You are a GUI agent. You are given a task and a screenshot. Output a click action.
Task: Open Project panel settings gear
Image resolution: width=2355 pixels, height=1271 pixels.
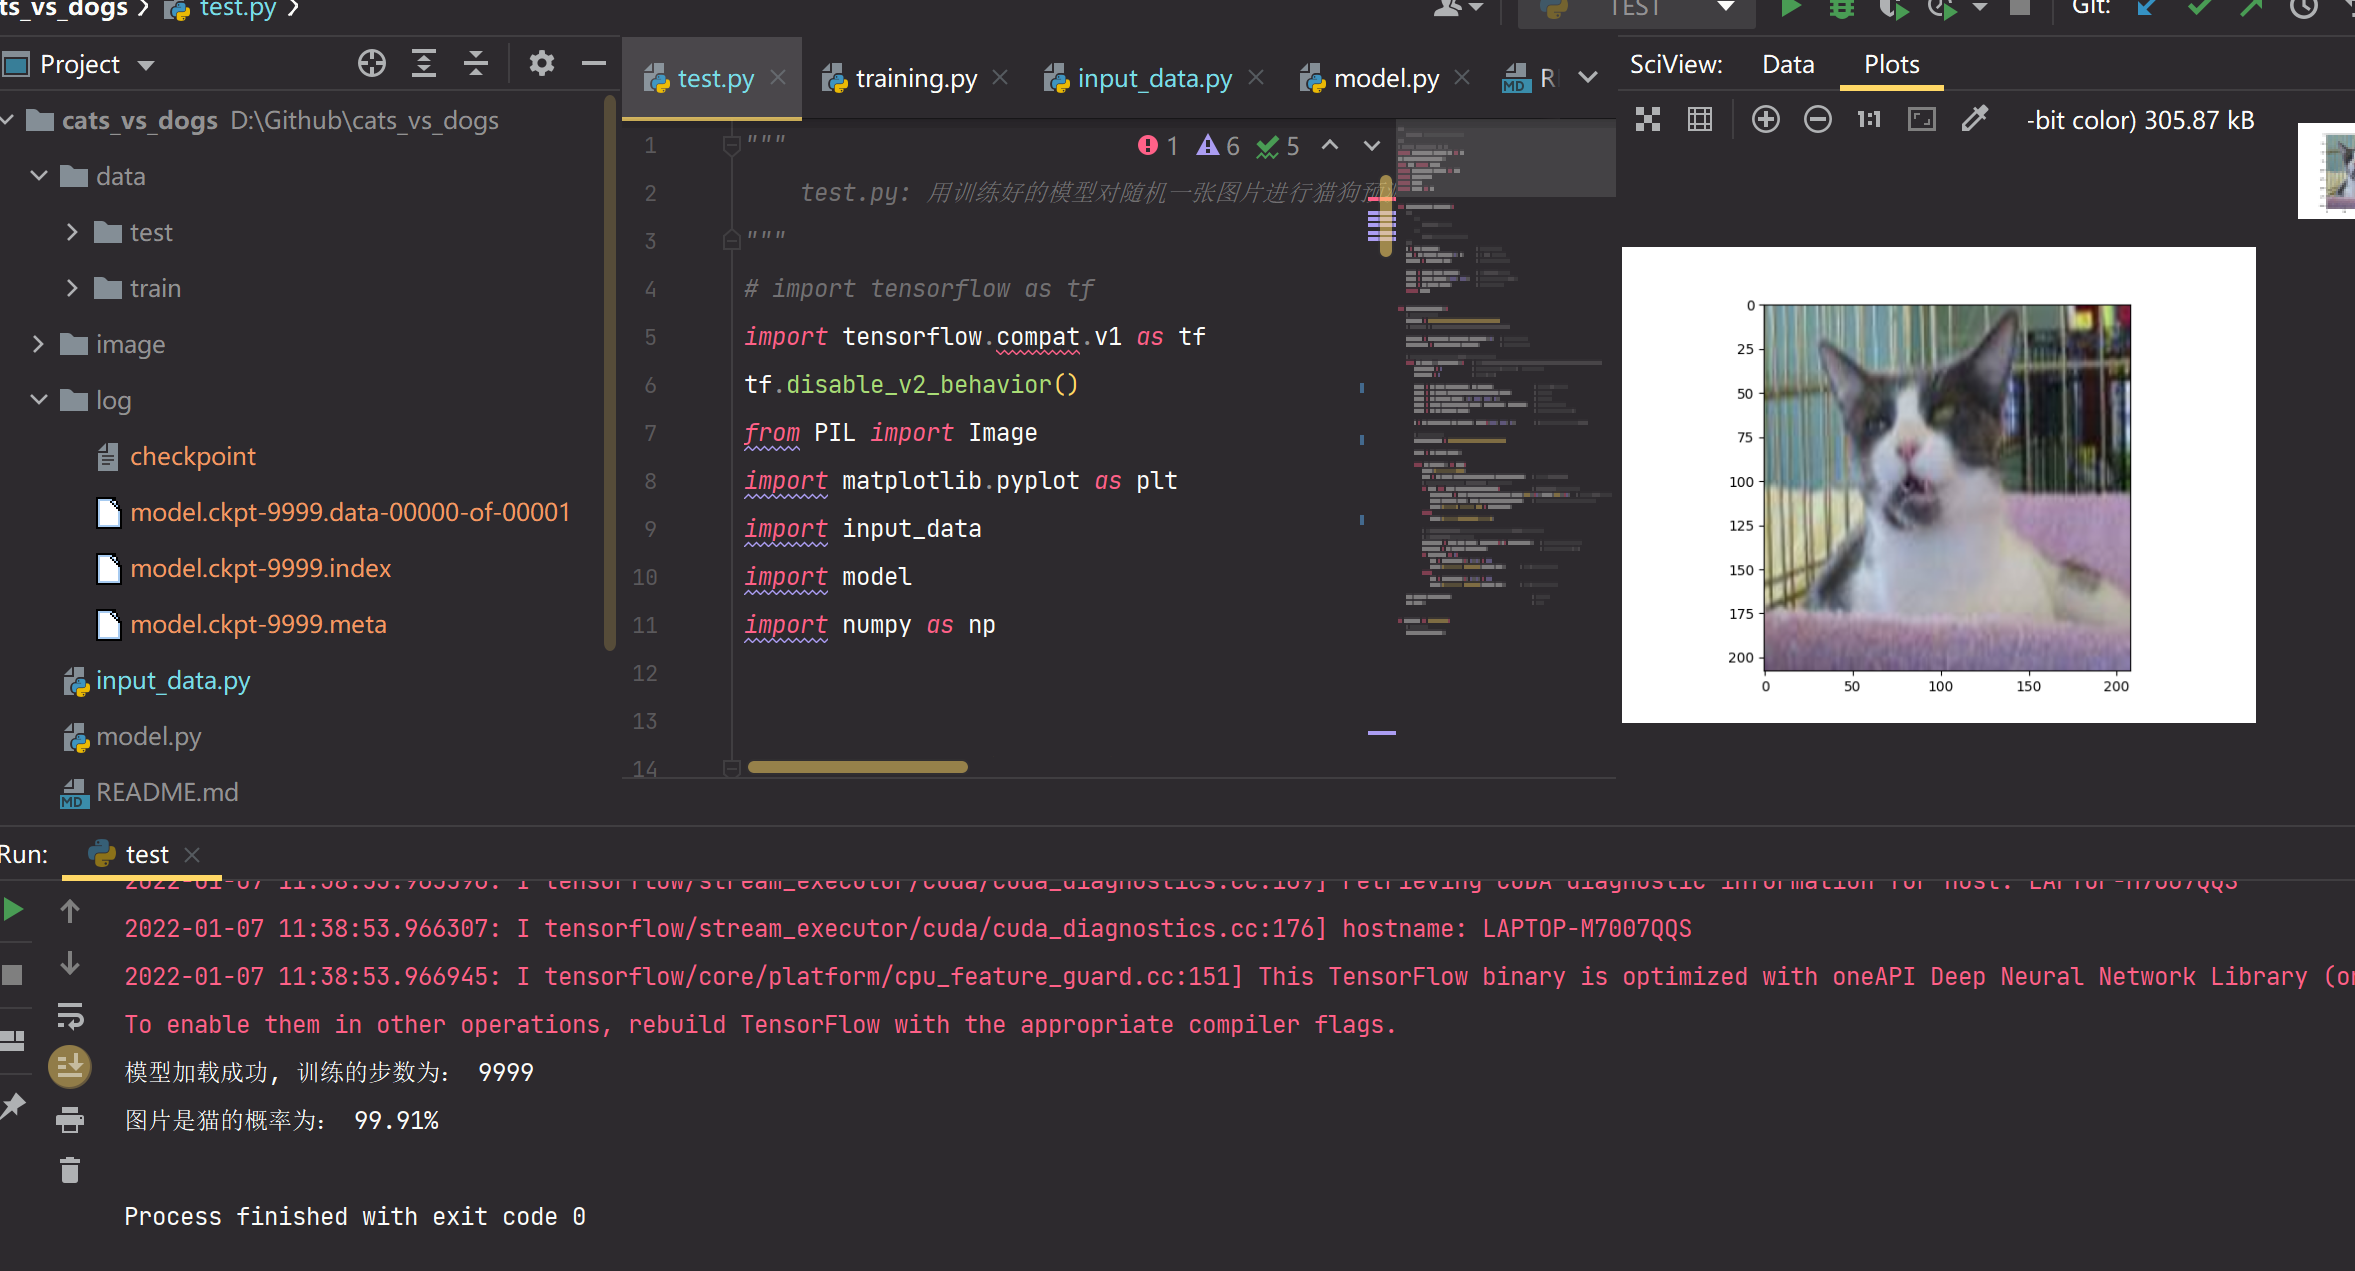[x=541, y=64]
